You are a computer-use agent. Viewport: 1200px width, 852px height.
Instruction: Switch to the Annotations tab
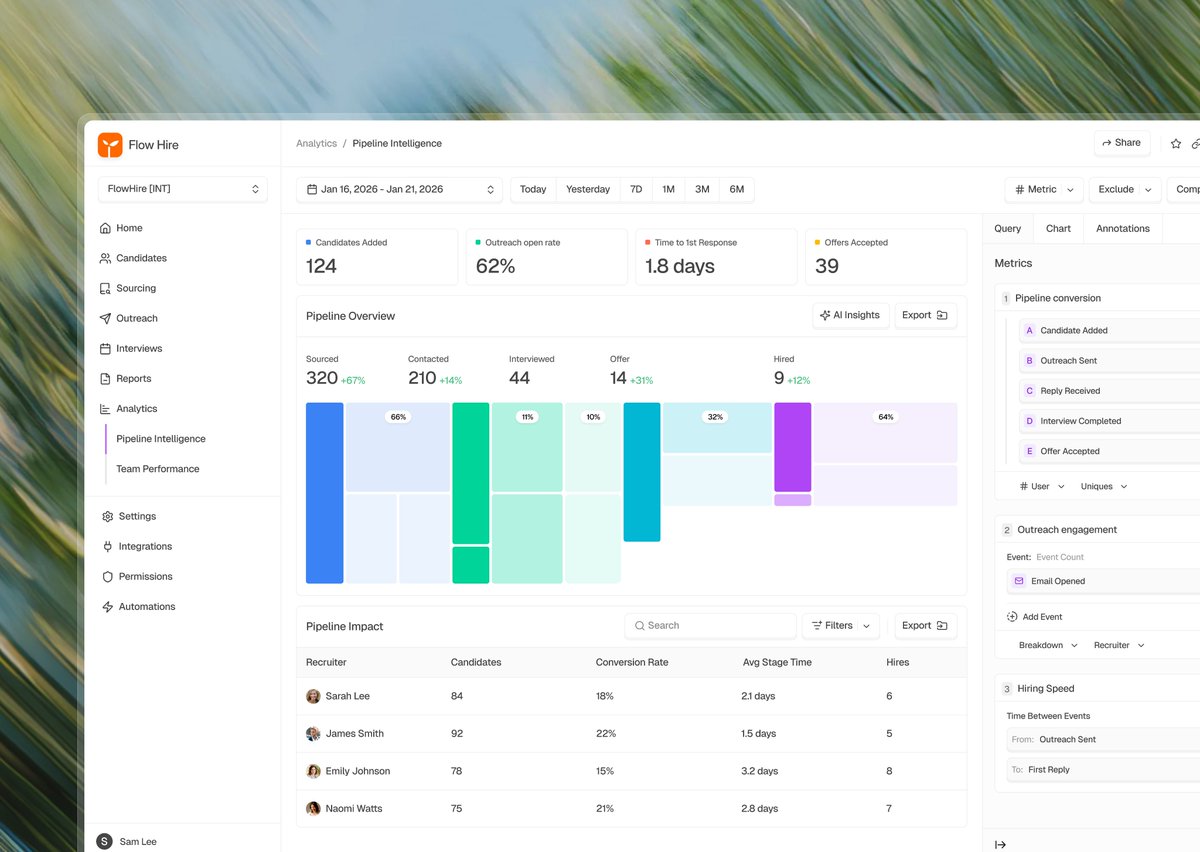(1122, 228)
